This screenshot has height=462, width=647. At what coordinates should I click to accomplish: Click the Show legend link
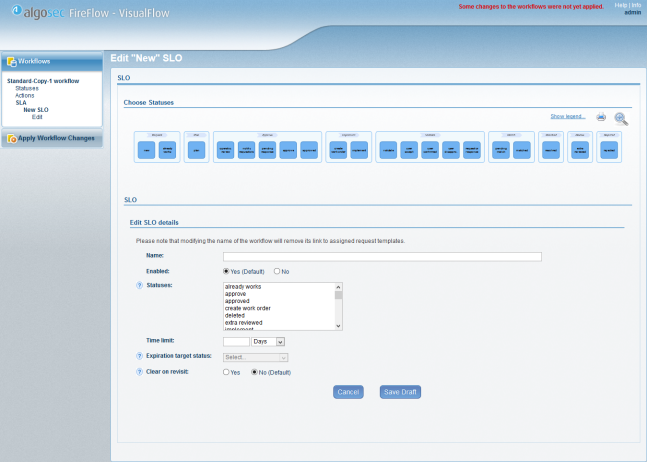[568, 117]
